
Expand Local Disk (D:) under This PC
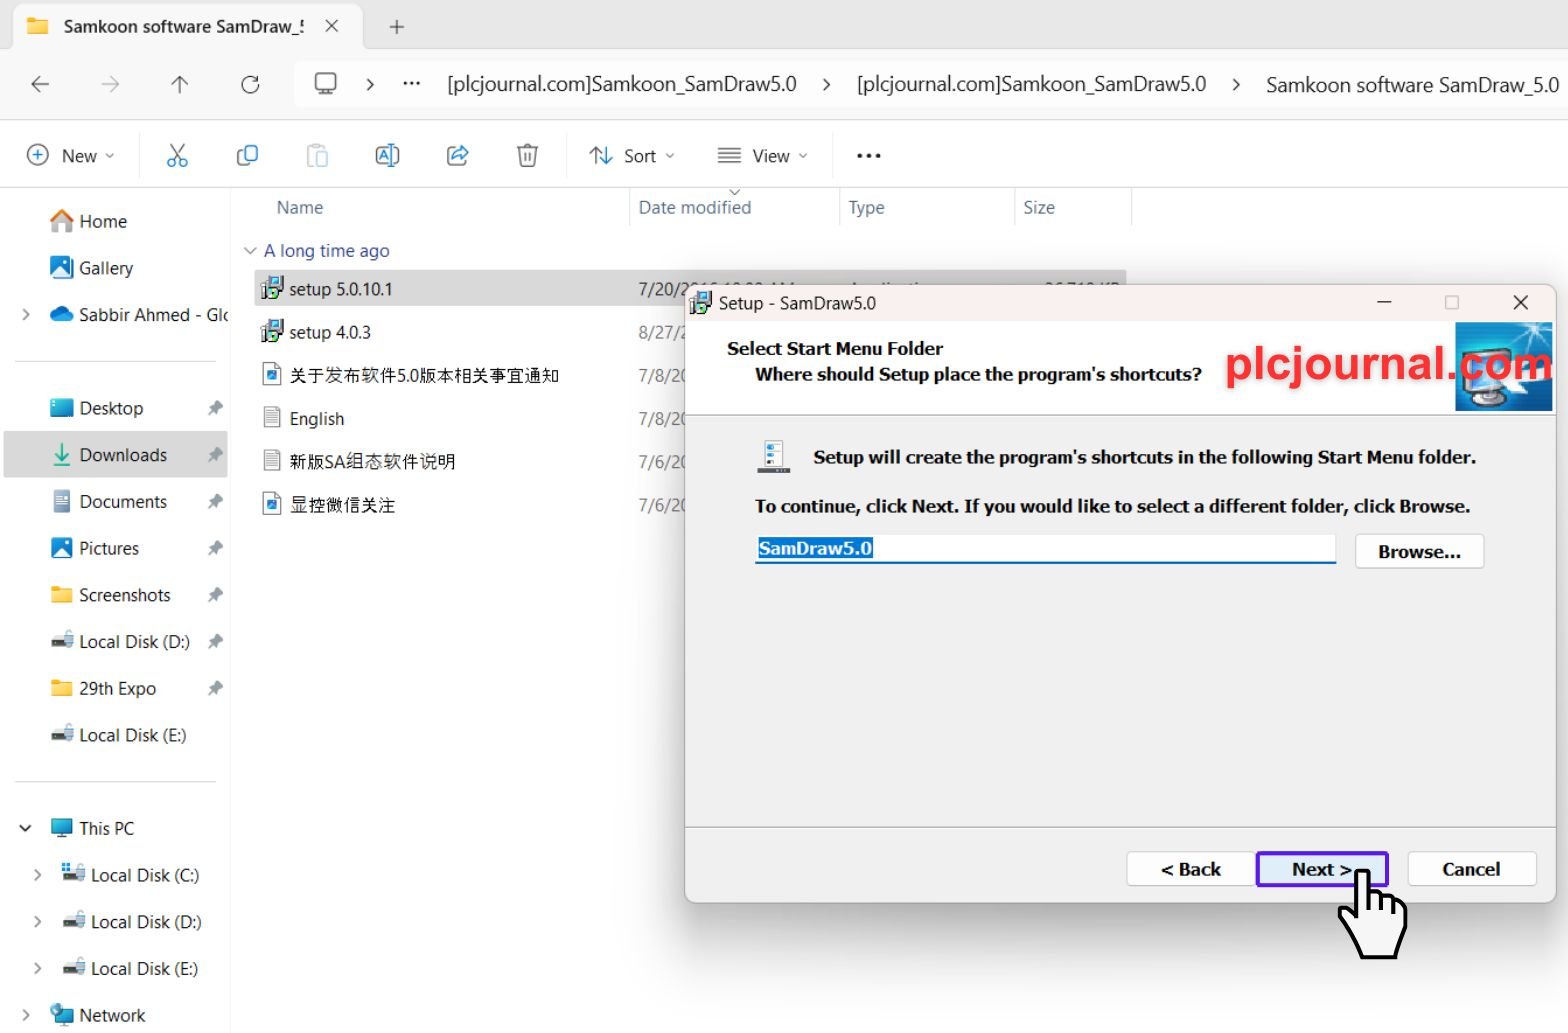[37, 922]
